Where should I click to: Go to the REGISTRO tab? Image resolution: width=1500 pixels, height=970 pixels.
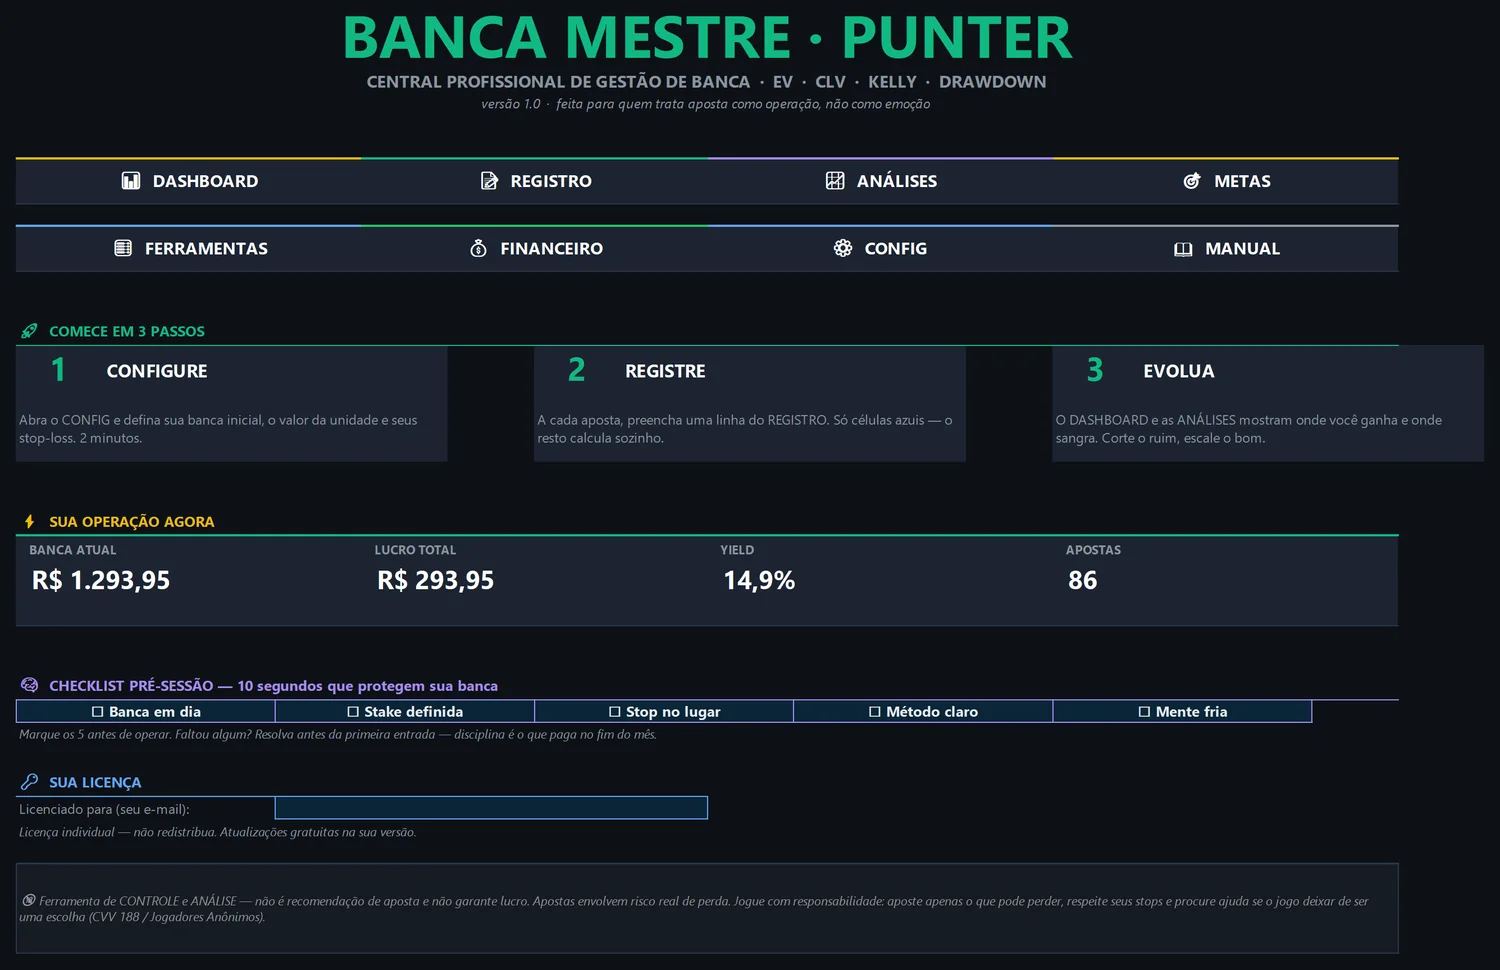535,181
